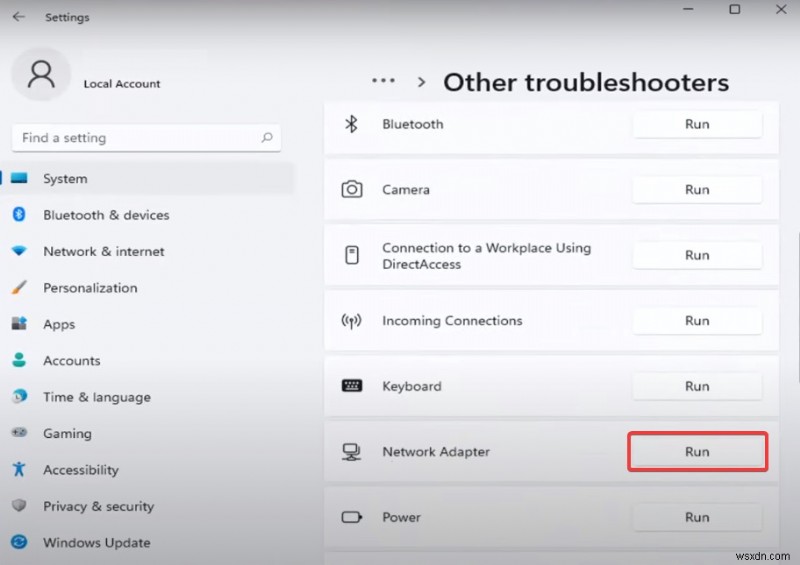Image resolution: width=800 pixels, height=565 pixels.
Task: Click the Bluetooth row label
Action: (413, 124)
